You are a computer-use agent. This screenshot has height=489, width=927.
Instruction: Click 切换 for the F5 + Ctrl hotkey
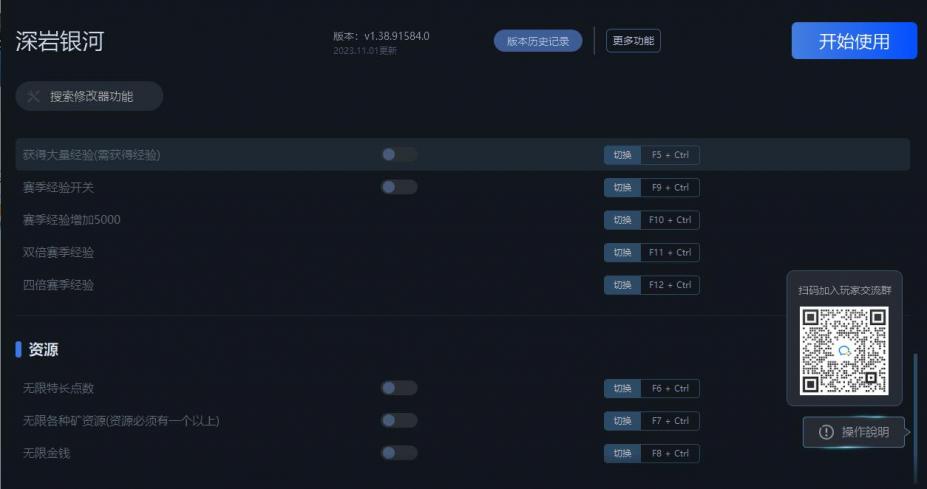pyautogui.click(x=622, y=155)
